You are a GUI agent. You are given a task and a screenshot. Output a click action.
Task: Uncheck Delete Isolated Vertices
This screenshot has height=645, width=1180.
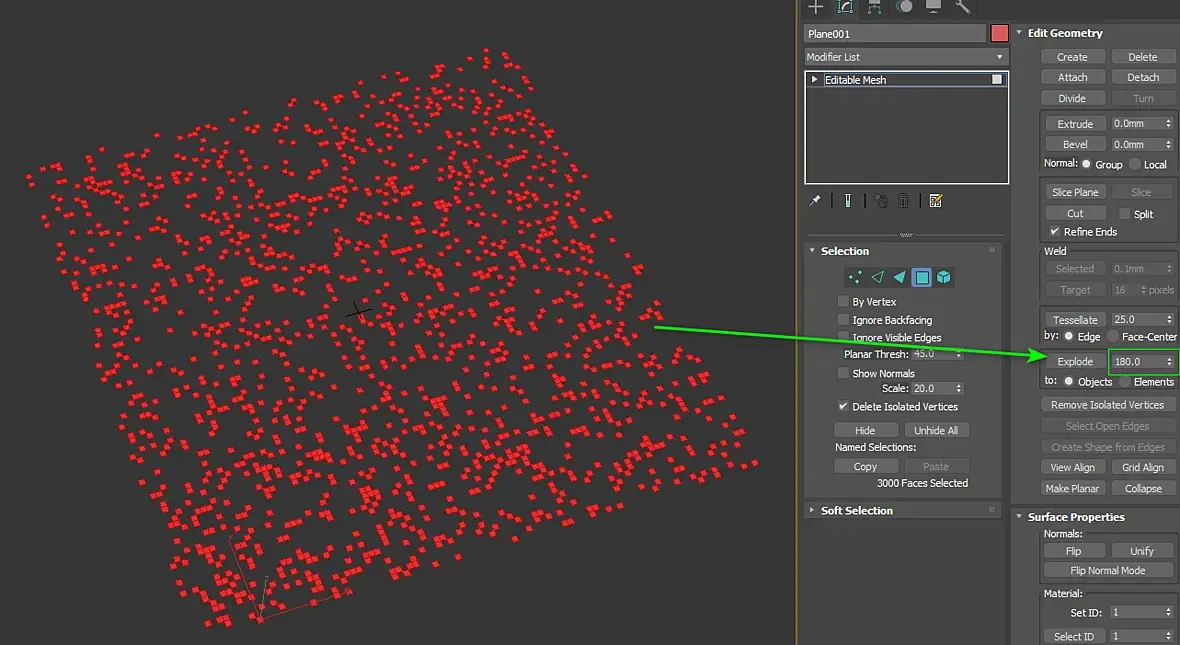pyautogui.click(x=843, y=407)
